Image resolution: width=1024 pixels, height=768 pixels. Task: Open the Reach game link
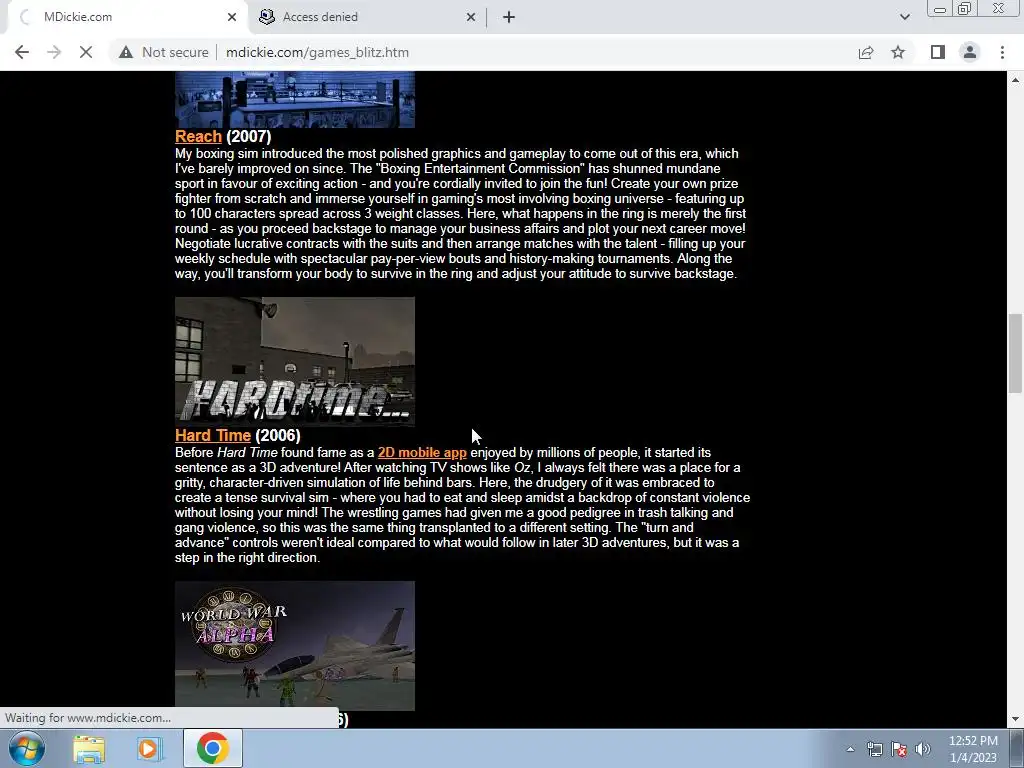click(x=199, y=136)
